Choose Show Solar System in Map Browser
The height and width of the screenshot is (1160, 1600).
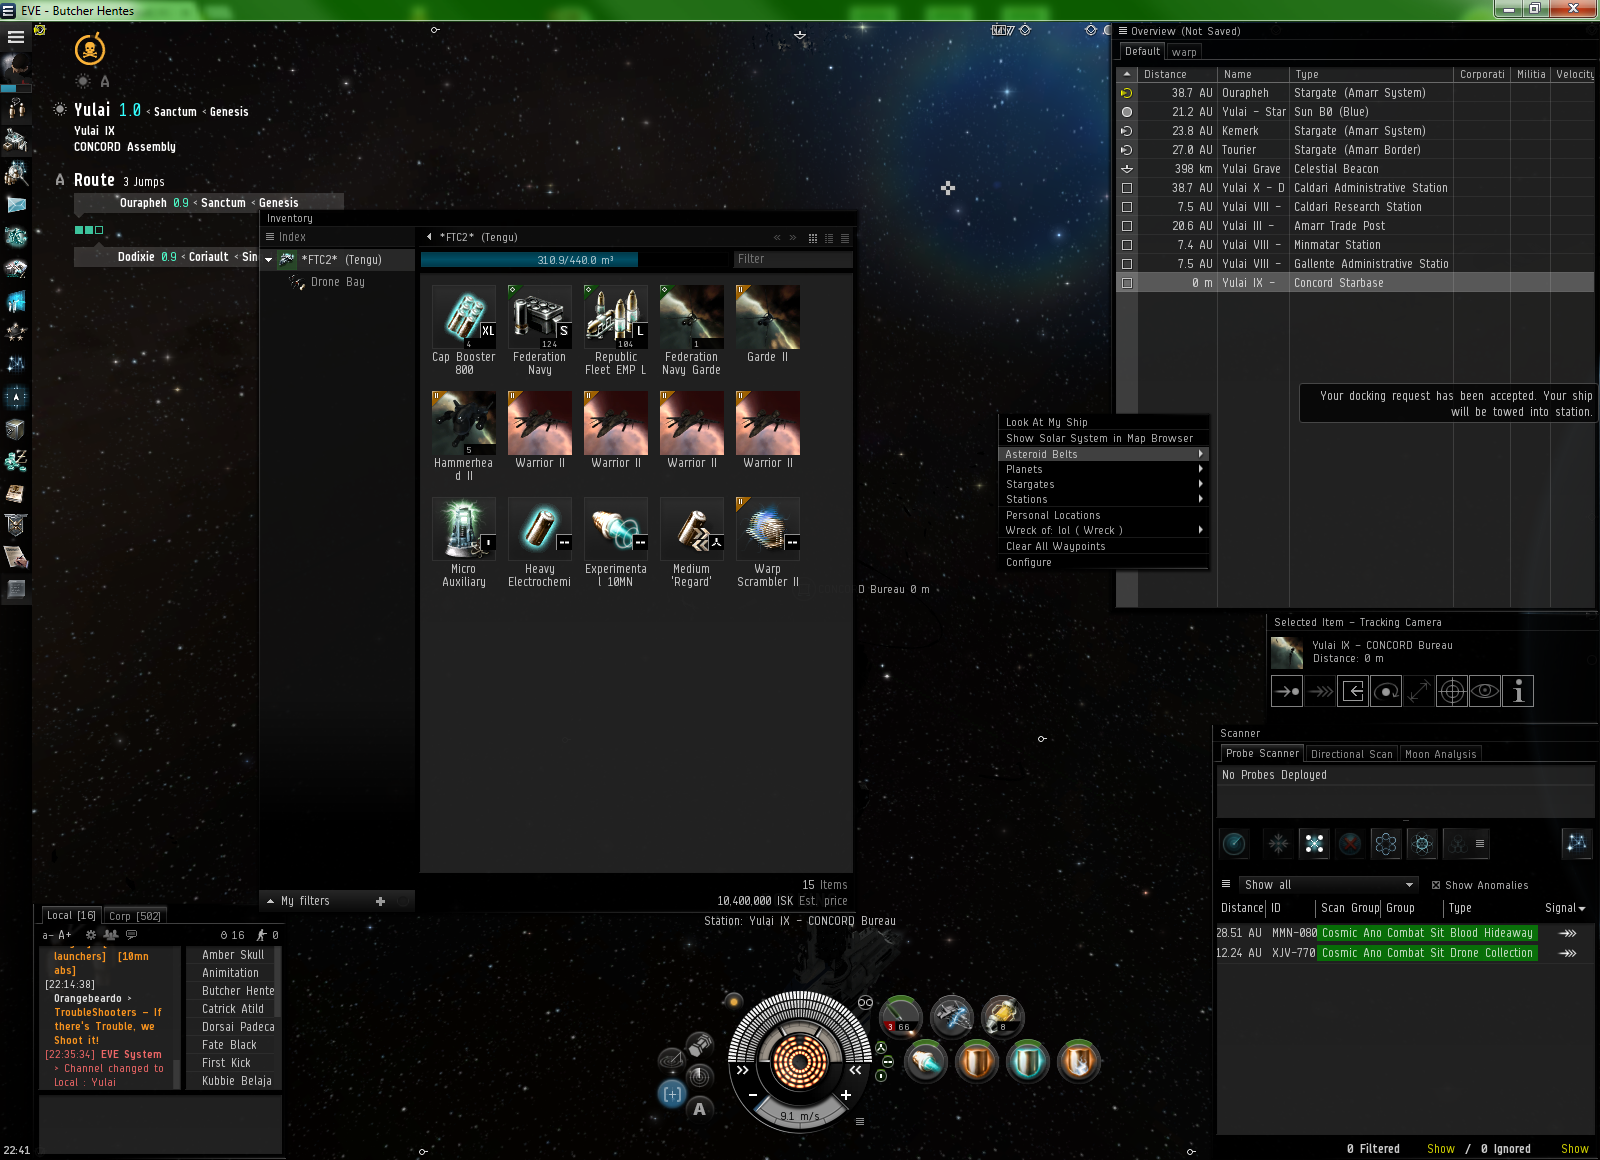point(1104,438)
